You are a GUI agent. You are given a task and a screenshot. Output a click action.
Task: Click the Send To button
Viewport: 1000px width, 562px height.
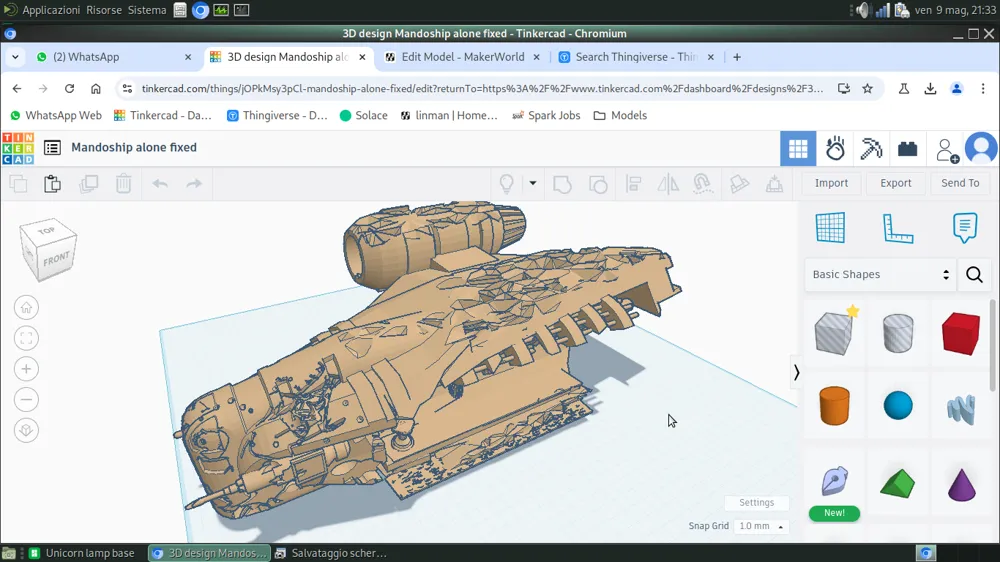click(x=960, y=183)
